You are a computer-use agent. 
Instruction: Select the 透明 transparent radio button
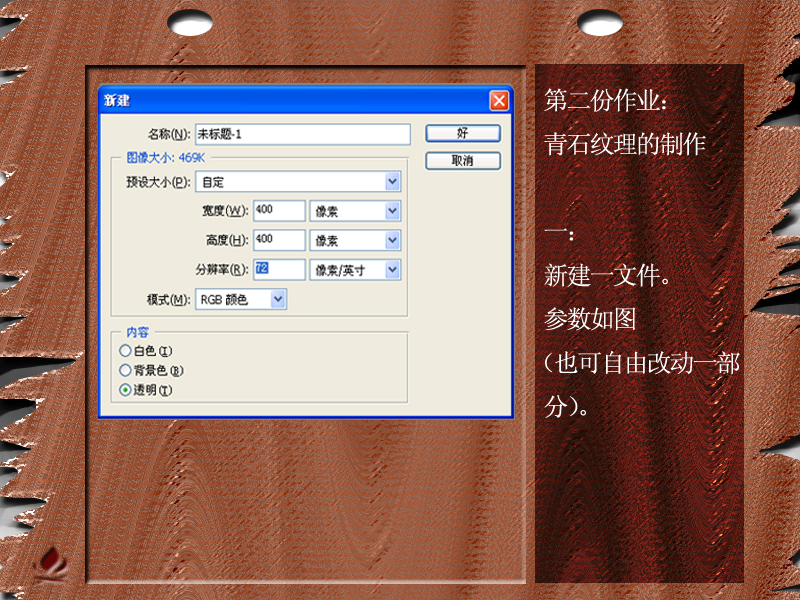[125, 390]
